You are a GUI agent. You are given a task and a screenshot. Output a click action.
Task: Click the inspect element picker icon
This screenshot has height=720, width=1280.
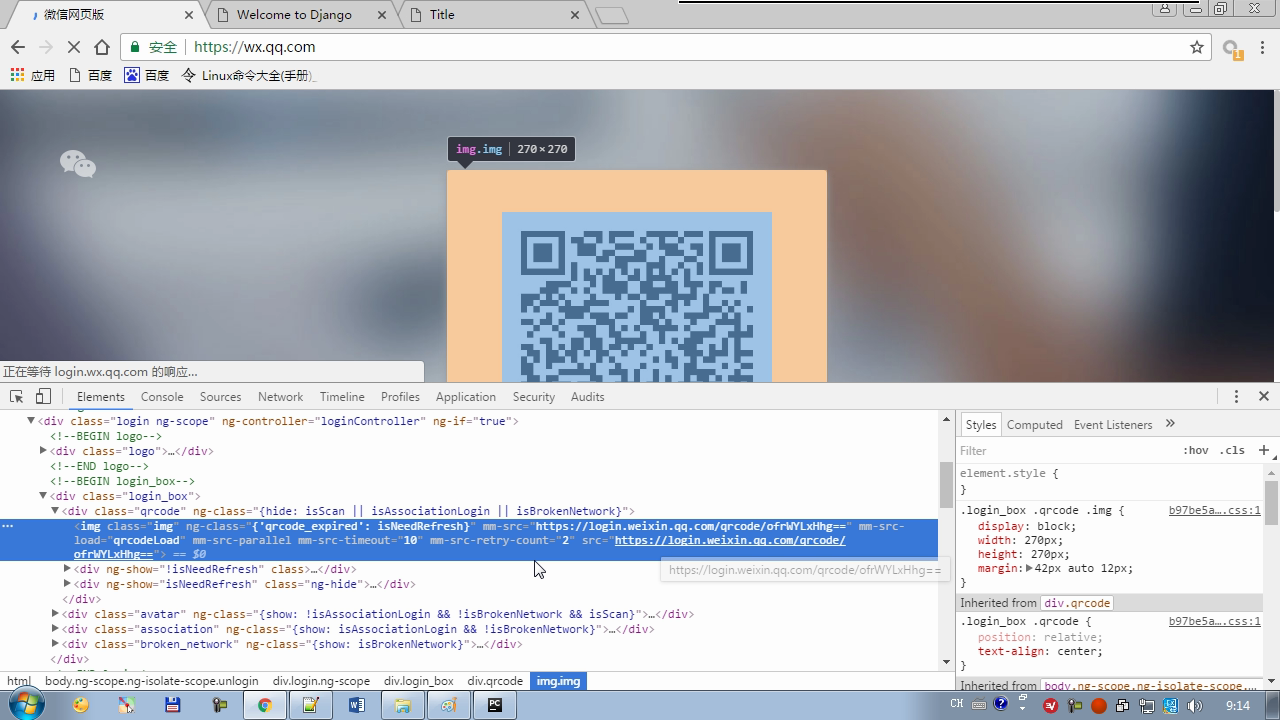[x=16, y=397]
